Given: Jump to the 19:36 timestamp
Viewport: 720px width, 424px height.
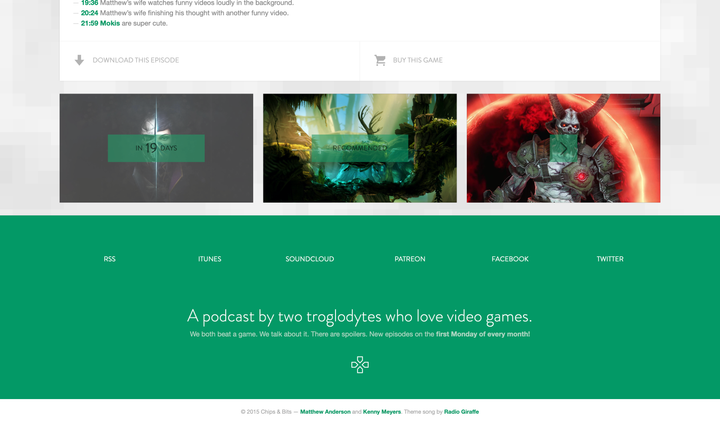Looking at the screenshot, I should point(90,3).
